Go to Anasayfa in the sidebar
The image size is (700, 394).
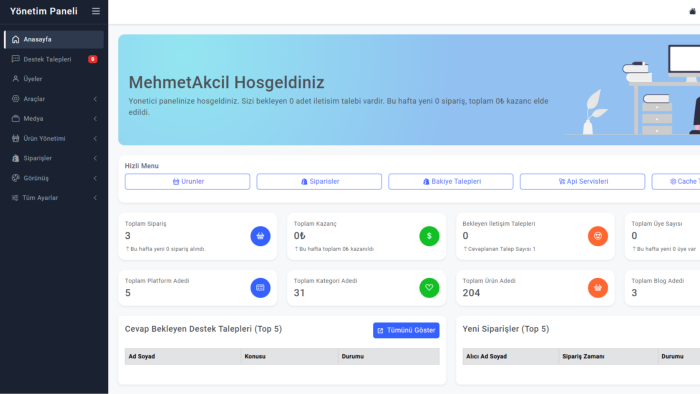[x=54, y=39]
